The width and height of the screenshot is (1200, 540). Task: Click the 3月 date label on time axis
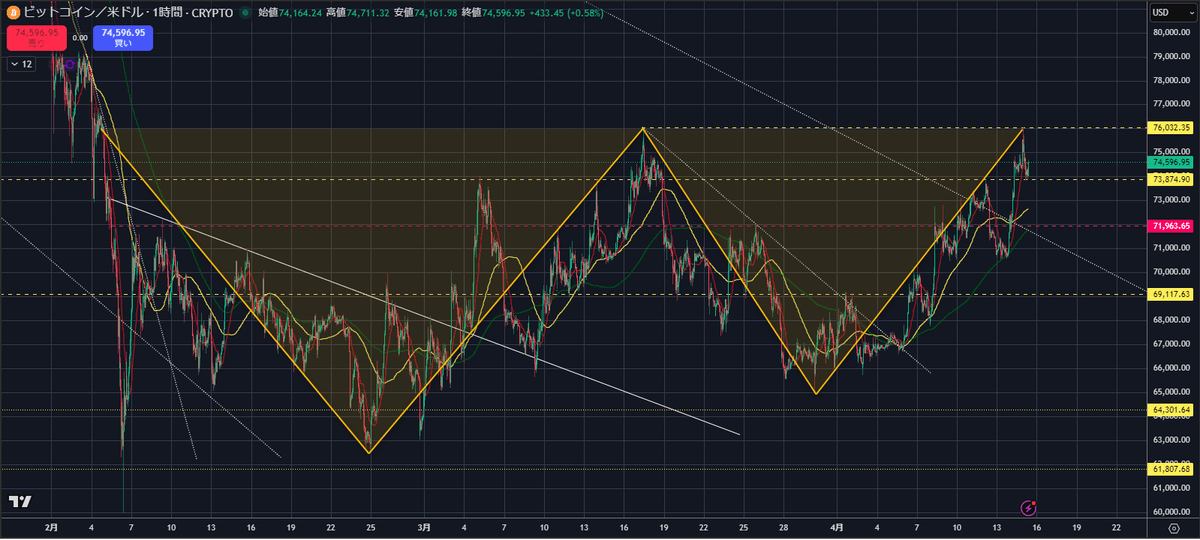424,526
